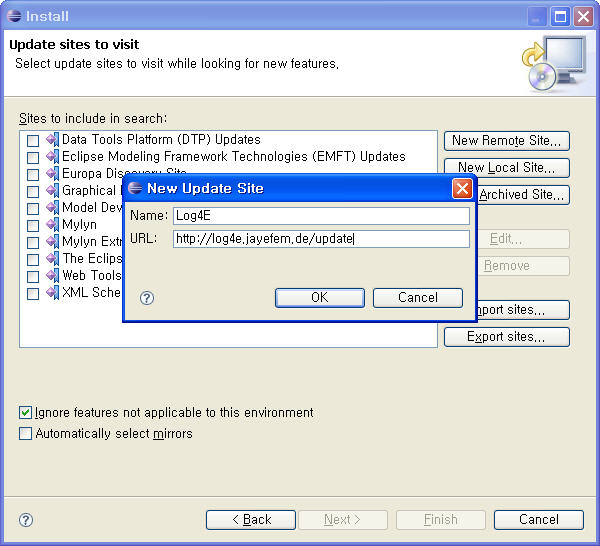The image size is (600, 546).
Task: Check the Data Tools Platform (DTP) Updates checkbox
Action: (x=33, y=141)
